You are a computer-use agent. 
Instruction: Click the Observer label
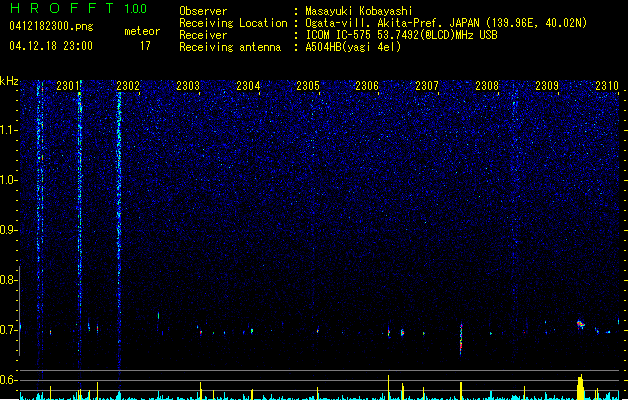[x=203, y=11]
